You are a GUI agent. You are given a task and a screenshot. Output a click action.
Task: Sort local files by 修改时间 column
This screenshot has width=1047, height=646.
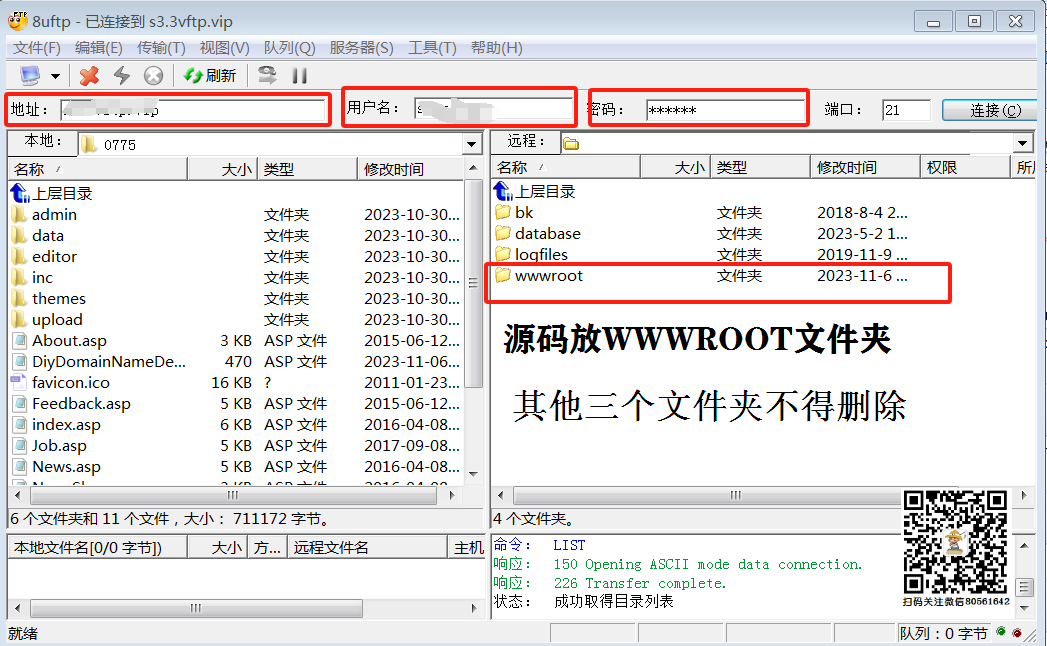pos(393,170)
